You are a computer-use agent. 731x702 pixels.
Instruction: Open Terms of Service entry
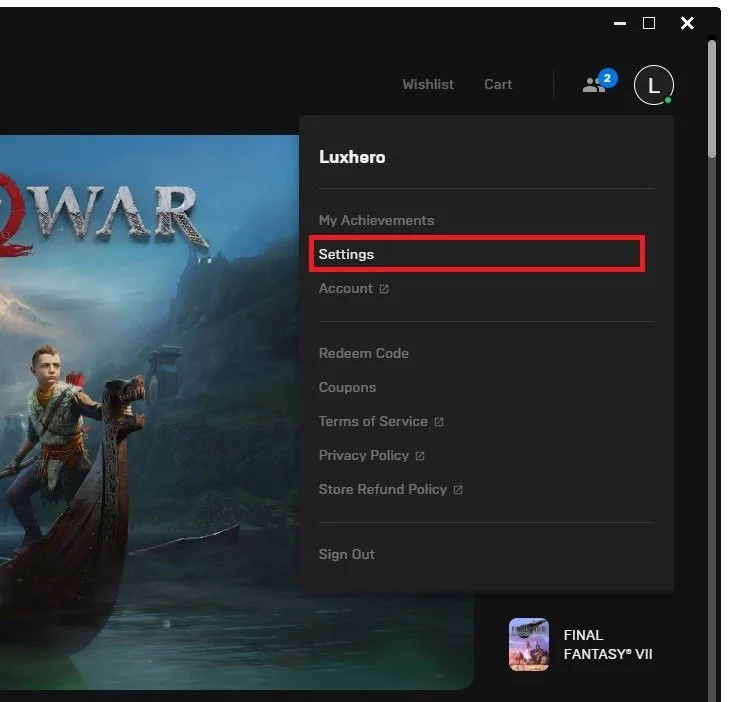(373, 421)
